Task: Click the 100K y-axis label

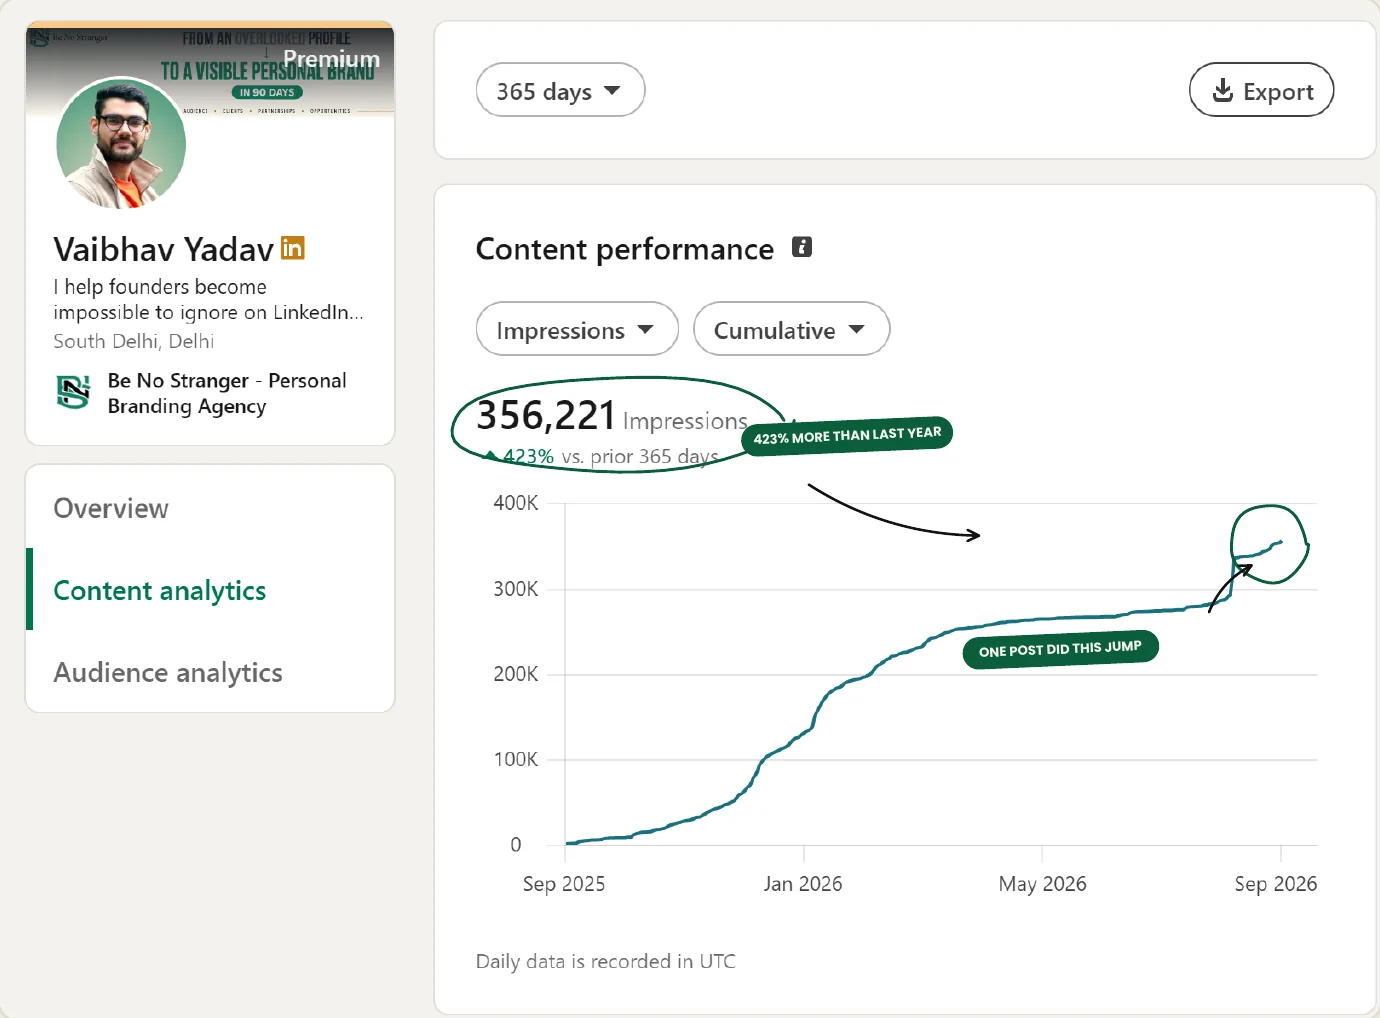Action: click(516, 759)
